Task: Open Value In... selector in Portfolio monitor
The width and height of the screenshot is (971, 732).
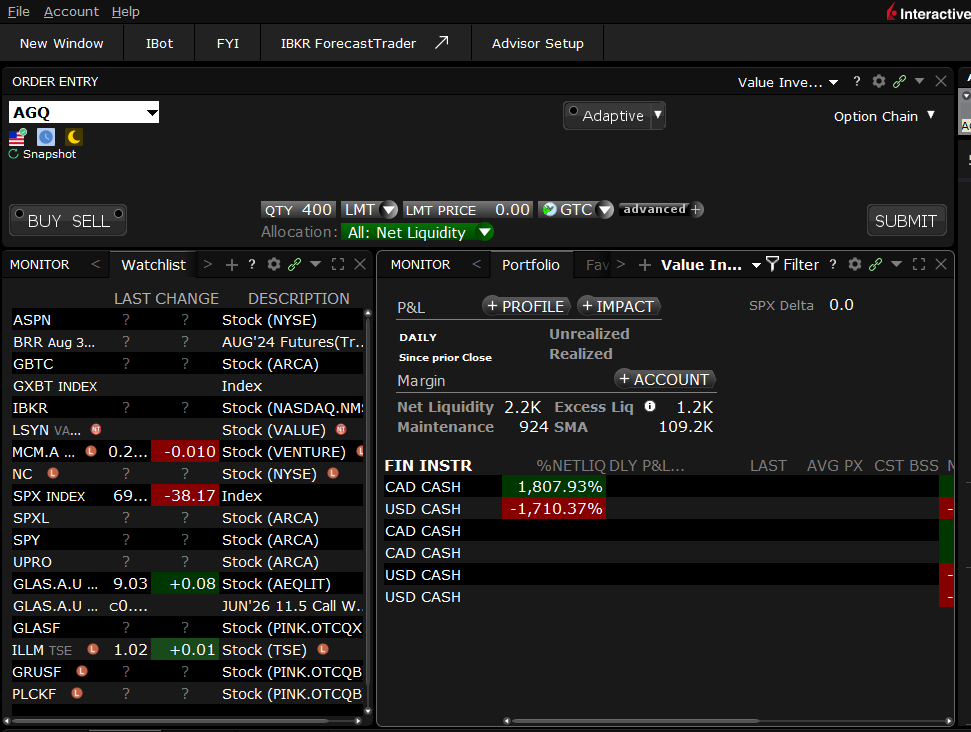Action: pyautogui.click(x=711, y=265)
